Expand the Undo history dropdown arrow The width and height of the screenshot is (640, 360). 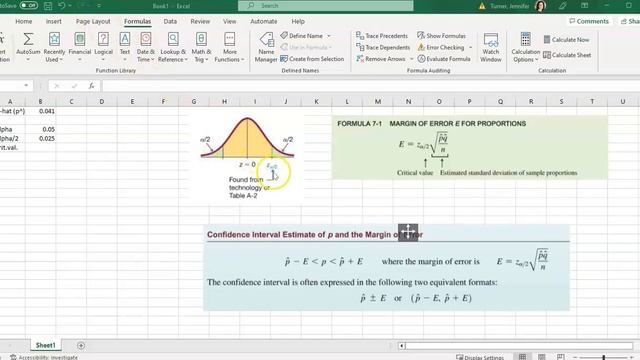click(x=71, y=6)
